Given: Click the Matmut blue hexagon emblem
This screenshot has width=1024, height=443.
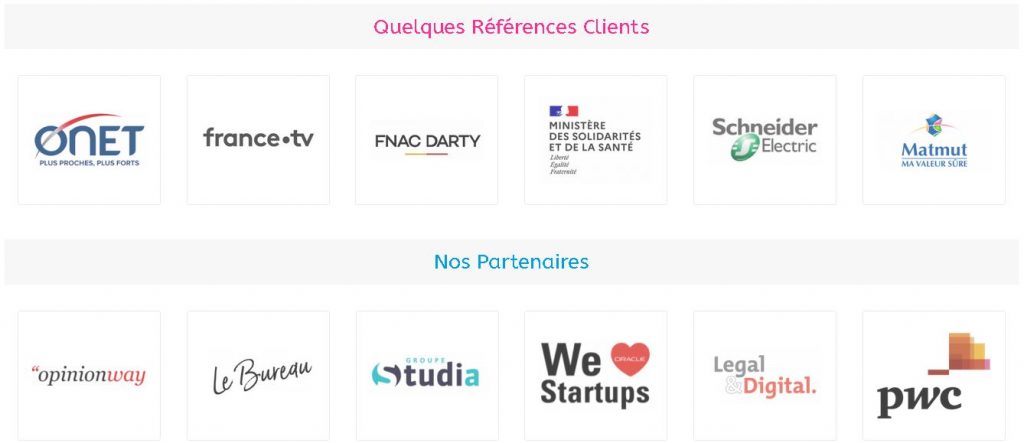Looking at the screenshot, I should pos(934,124).
